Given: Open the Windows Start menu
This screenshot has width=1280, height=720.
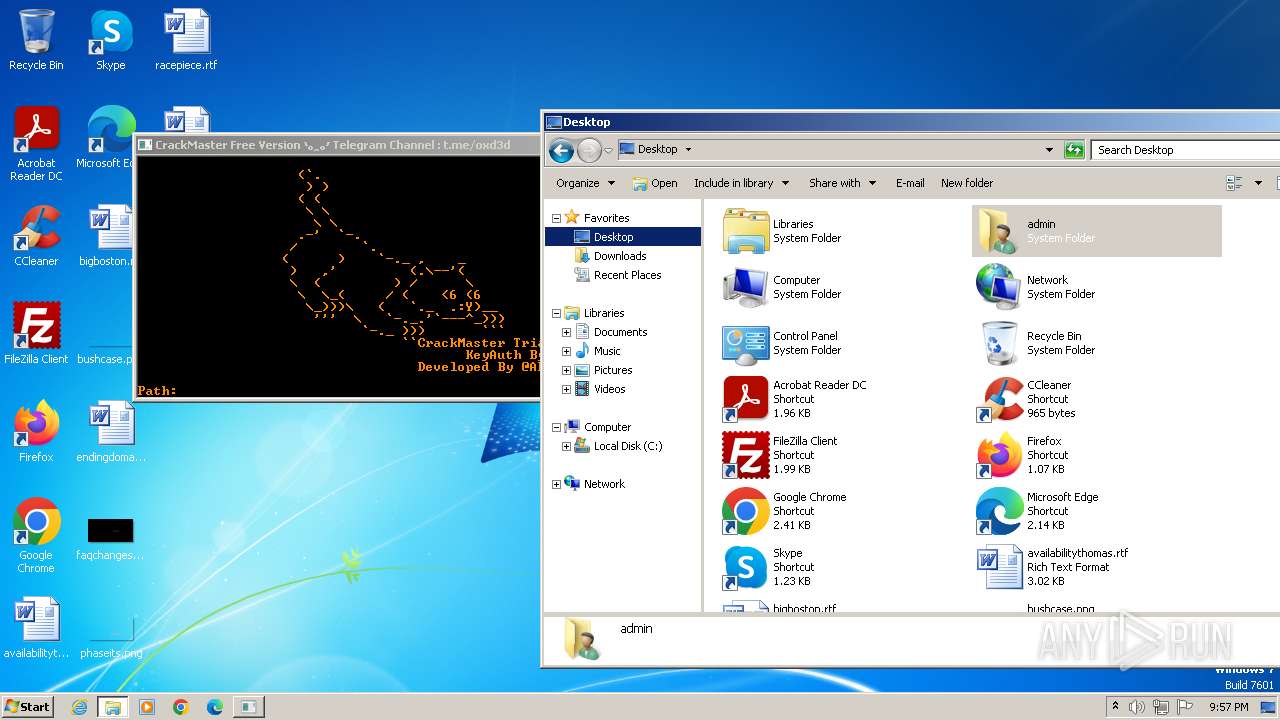Looking at the screenshot, I should pyautogui.click(x=27, y=706).
